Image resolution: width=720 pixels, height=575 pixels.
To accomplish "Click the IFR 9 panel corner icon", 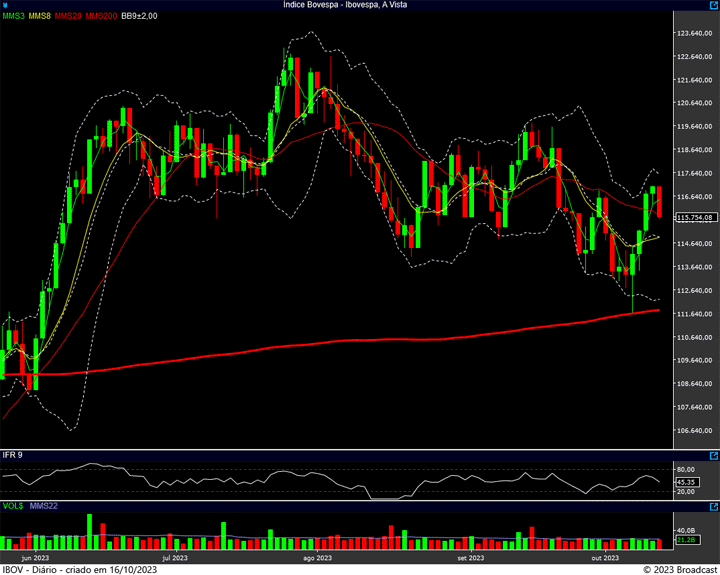I will 713,454.
